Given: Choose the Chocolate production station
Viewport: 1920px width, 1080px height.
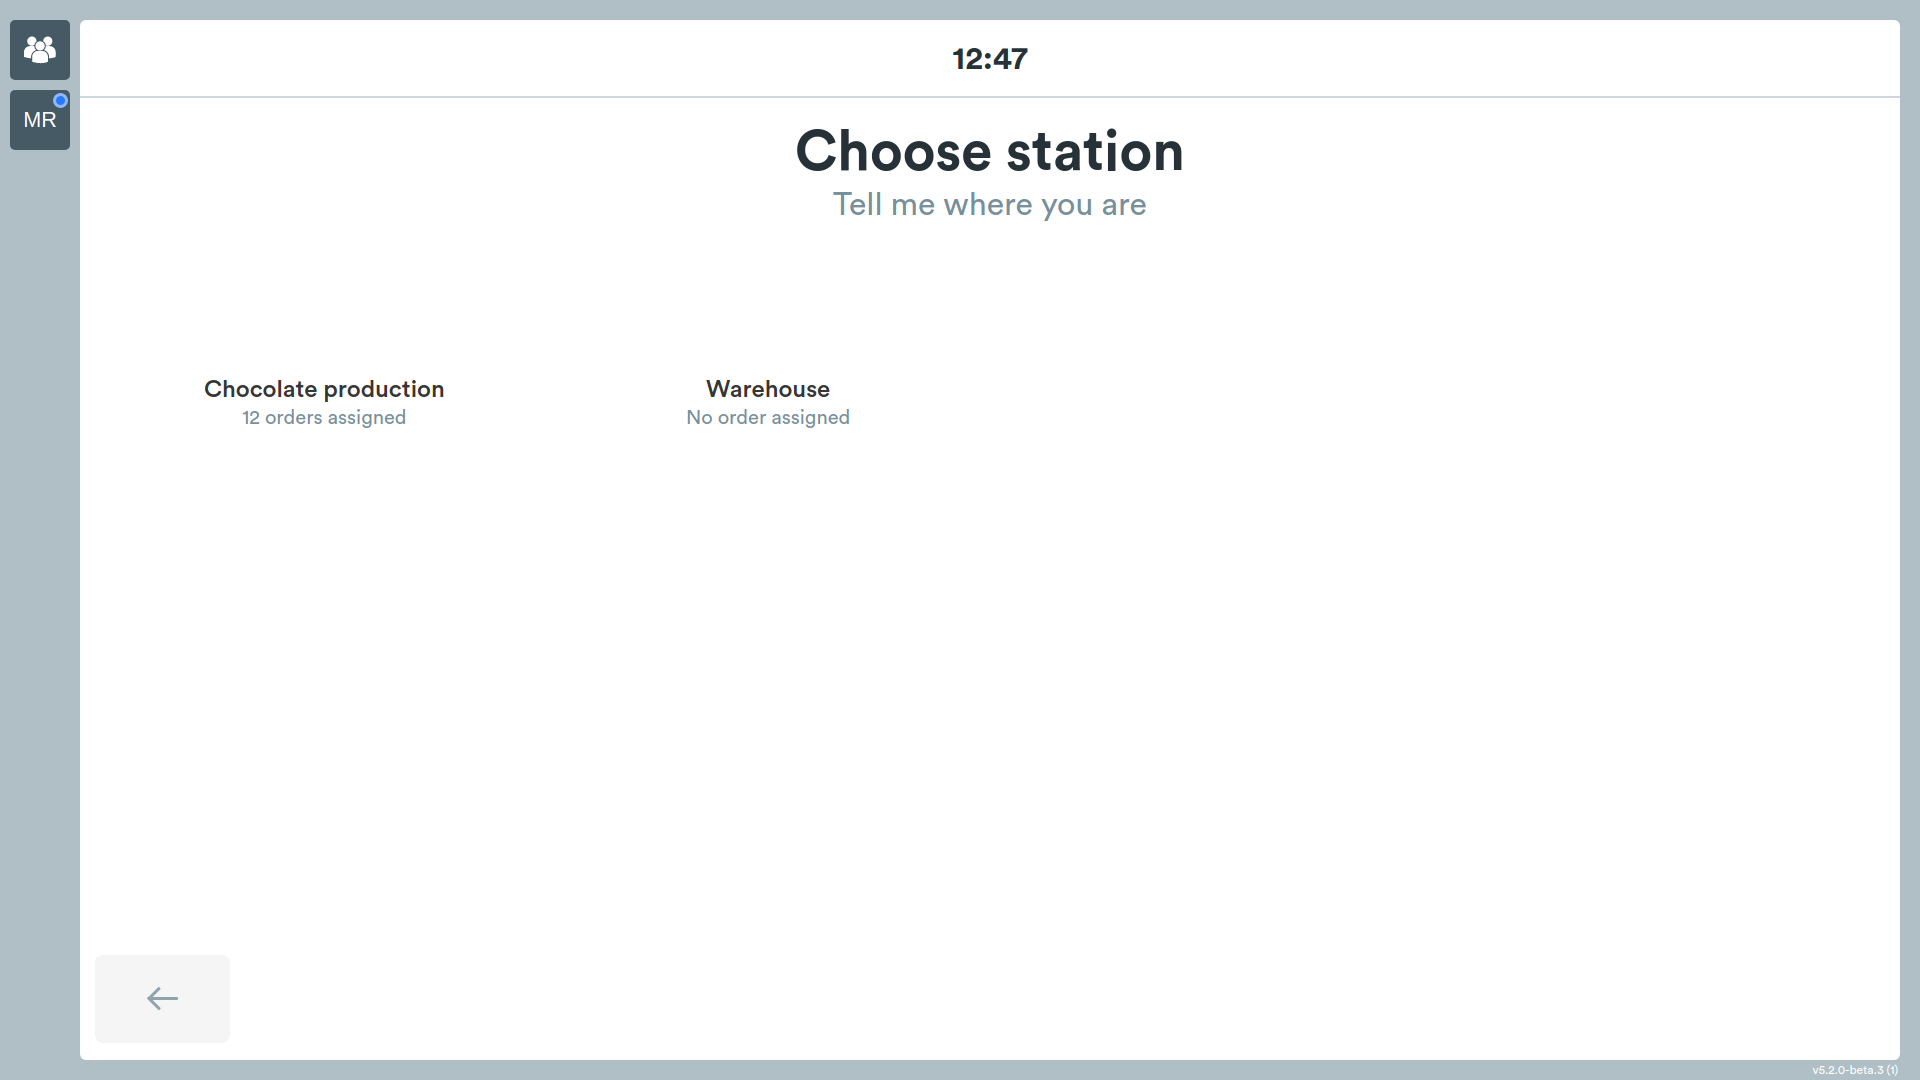Looking at the screenshot, I should pos(324,402).
